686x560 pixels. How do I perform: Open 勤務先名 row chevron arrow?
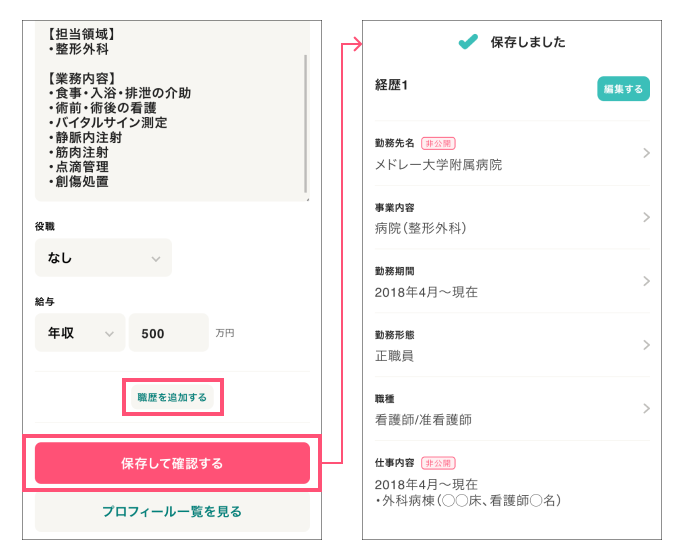[x=647, y=153]
